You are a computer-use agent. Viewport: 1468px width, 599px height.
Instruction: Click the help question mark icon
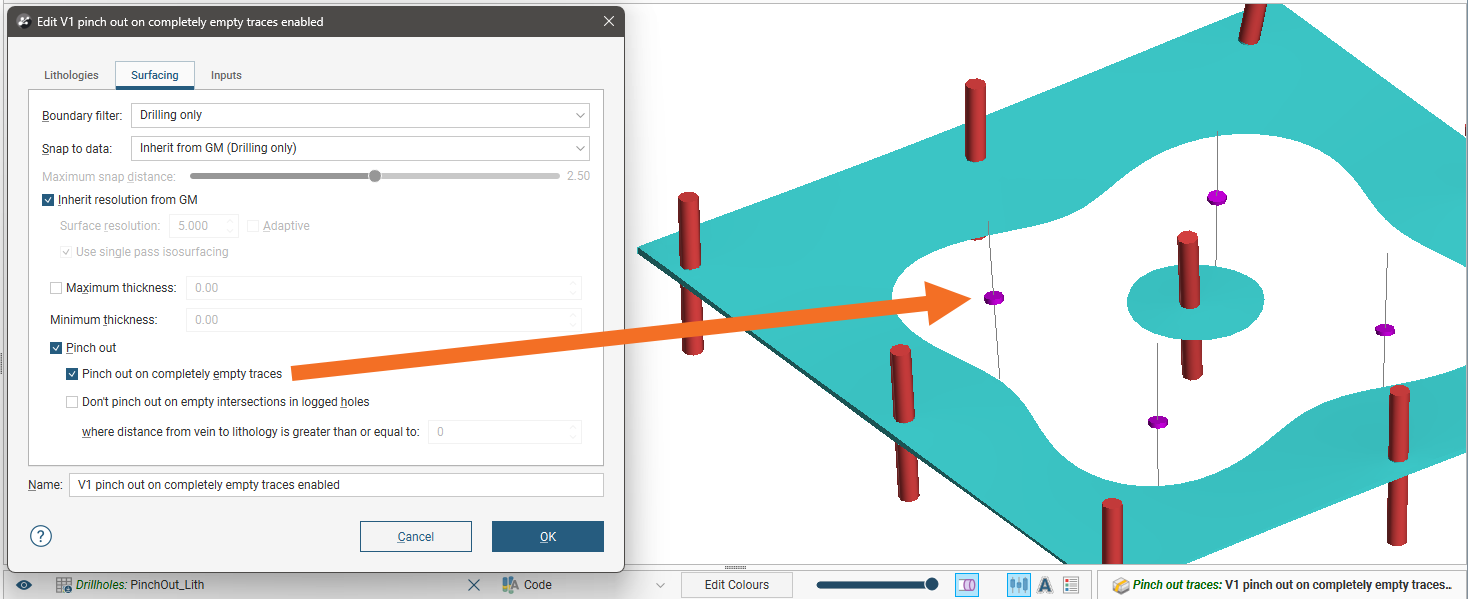(41, 536)
